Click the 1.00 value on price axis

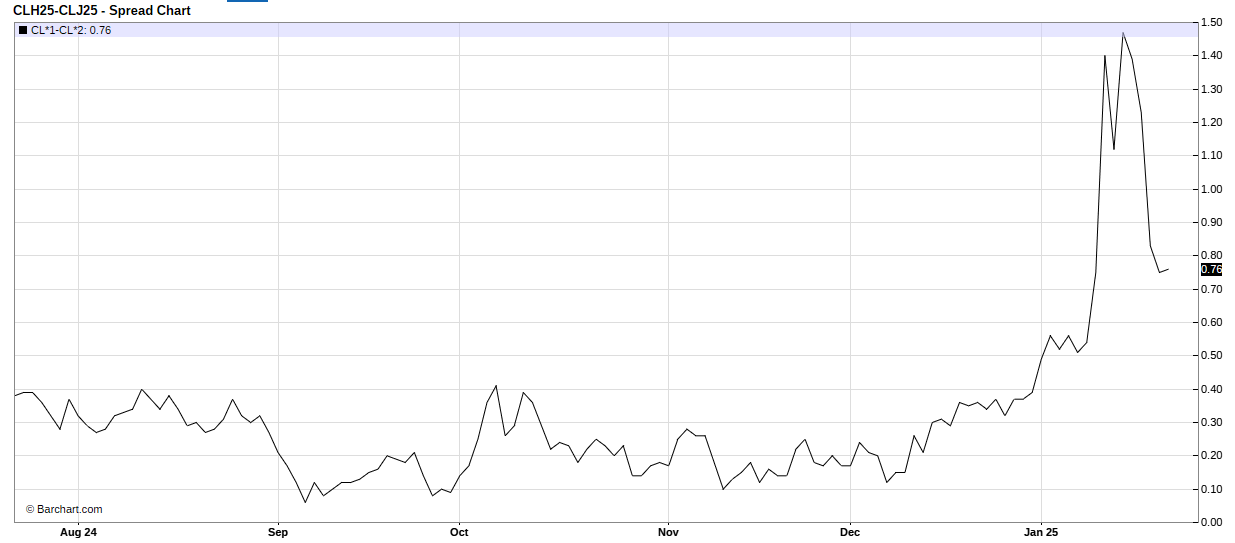pyautogui.click(x=1211, y=189)
